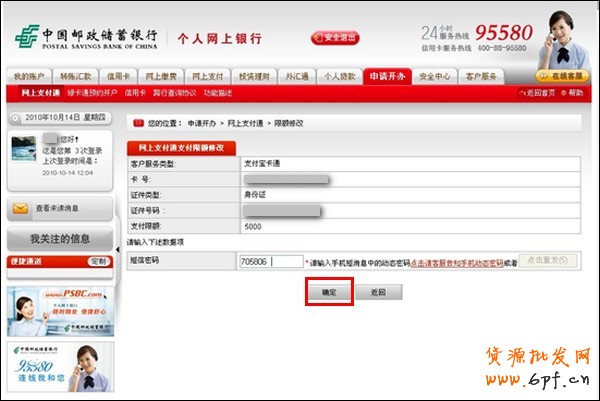Image resolution: width=600 pixels, height=401 pixels.
Task: Click the user avatar thumbnail
Action: pyautogui.click(x=22, y=148)
